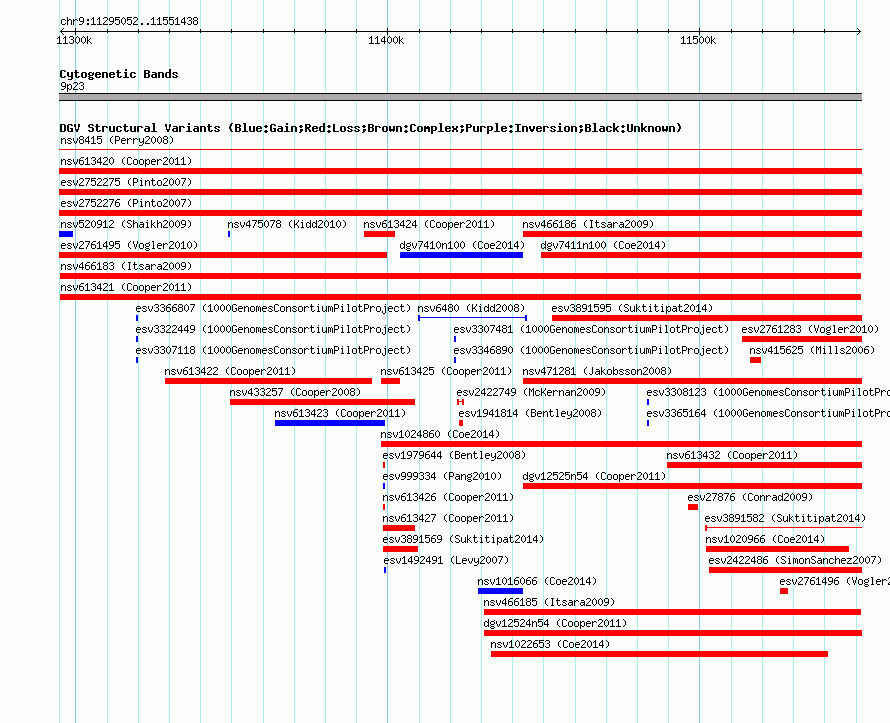Select the nsv433257 (Cooper2008) red bar
Image resolution: width=890 pixels, height=723 pixels.
point(322,402)
